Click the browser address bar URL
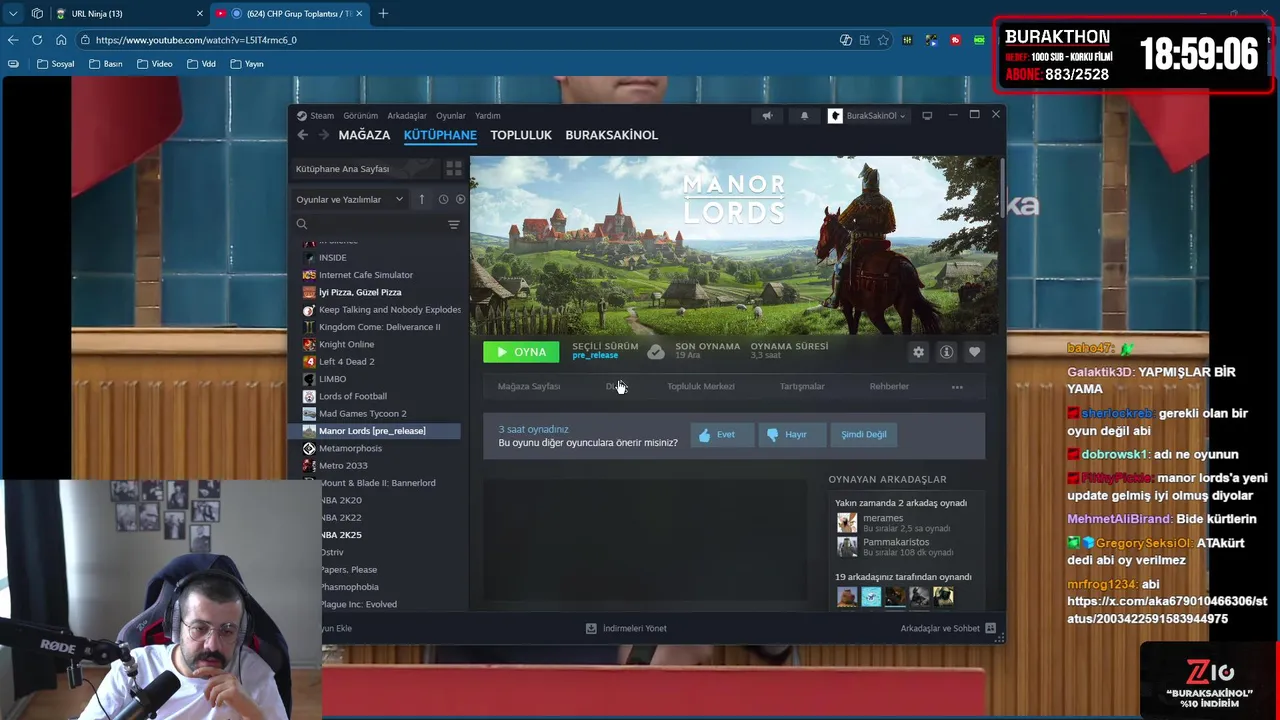Screen dimensions: 1280x720 click(196, 40)
